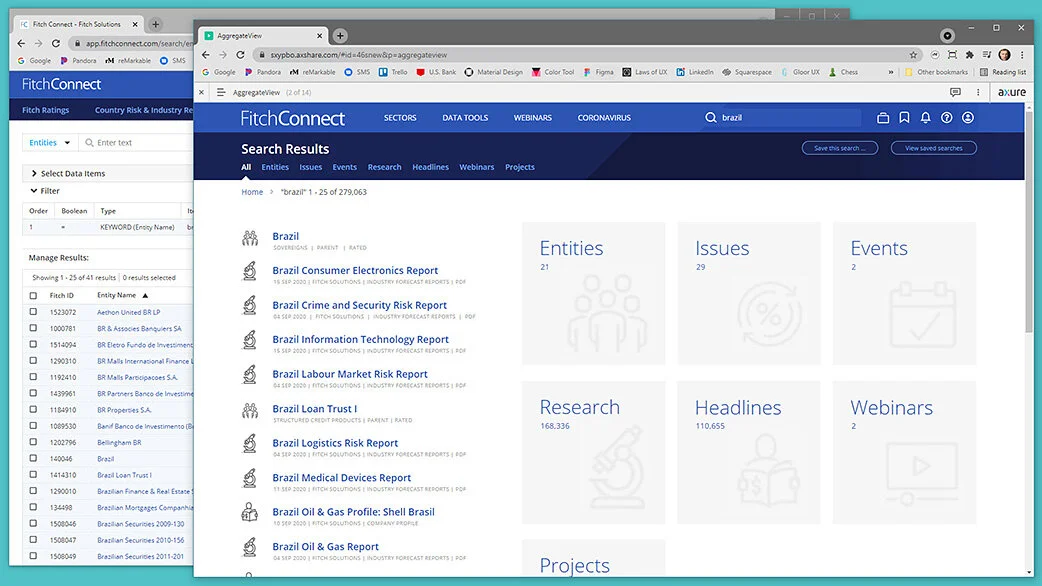Open the Axure comments icon
1042x586 pixels.
tap(955, 92)
